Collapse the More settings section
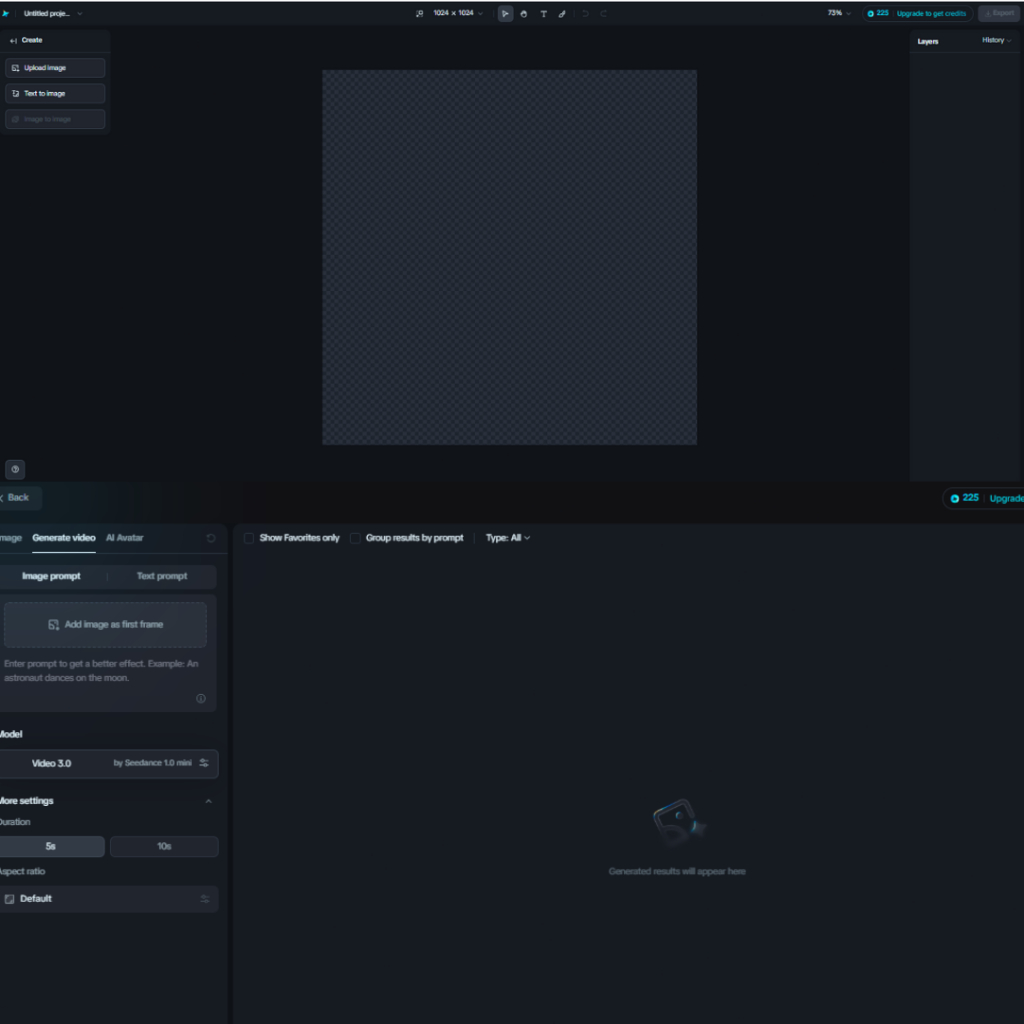Viewport: 1024px width, 1024px height. point(208,801)
